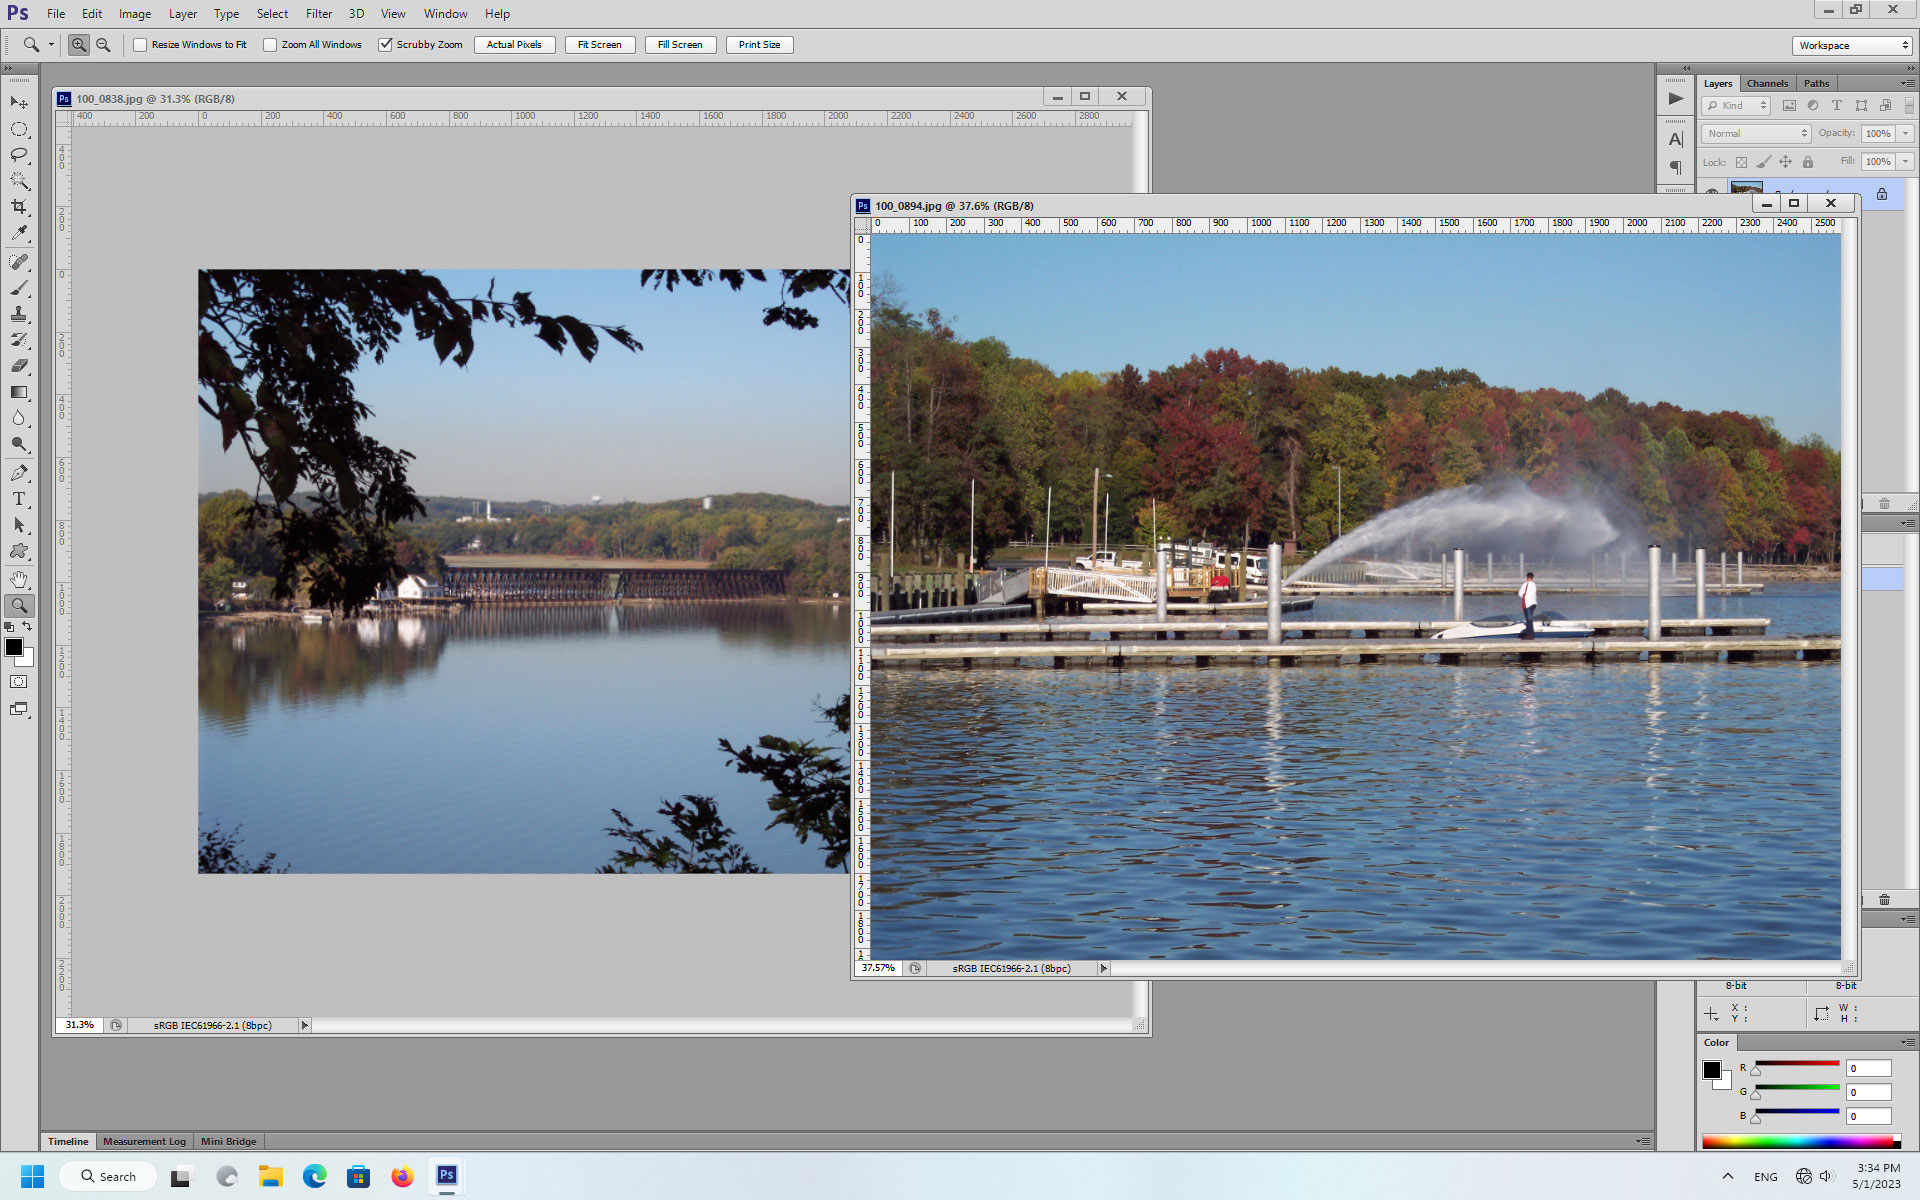Screen dimensions: 1920x1200
Task: Click the foreground color swatch
Action: tap(14, 648)
